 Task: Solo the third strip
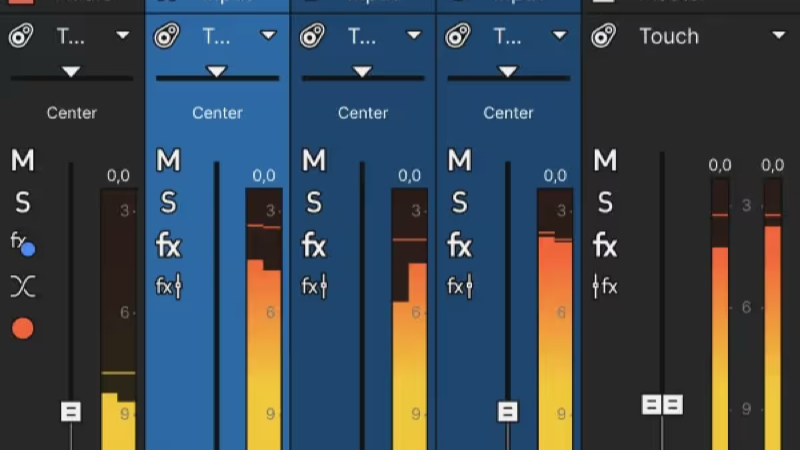click(314, 203)
